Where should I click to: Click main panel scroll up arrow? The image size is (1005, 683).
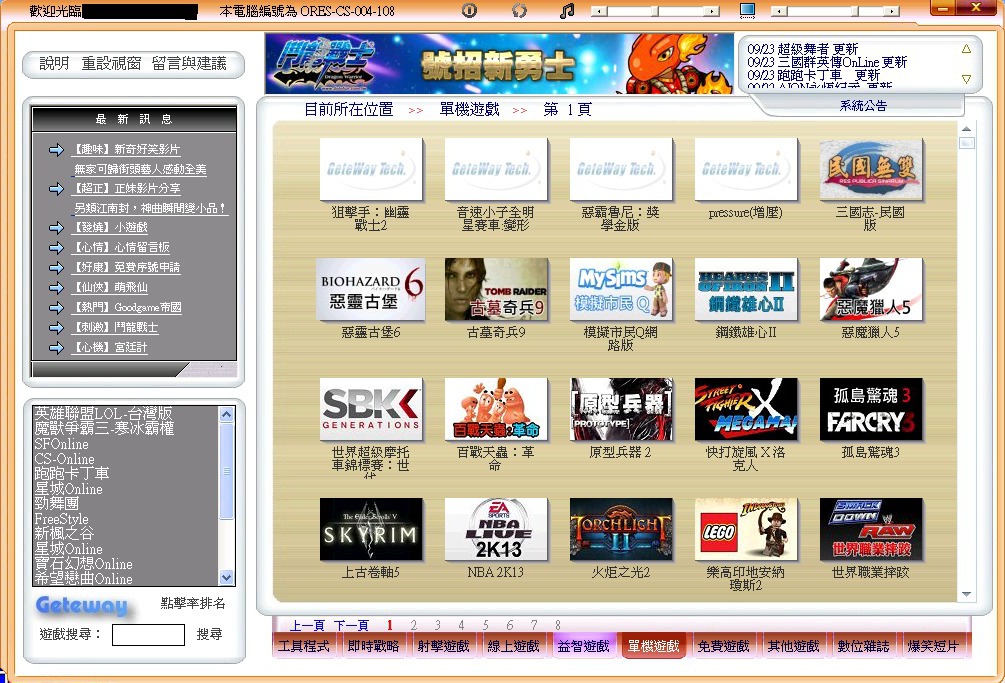[967, 129]
